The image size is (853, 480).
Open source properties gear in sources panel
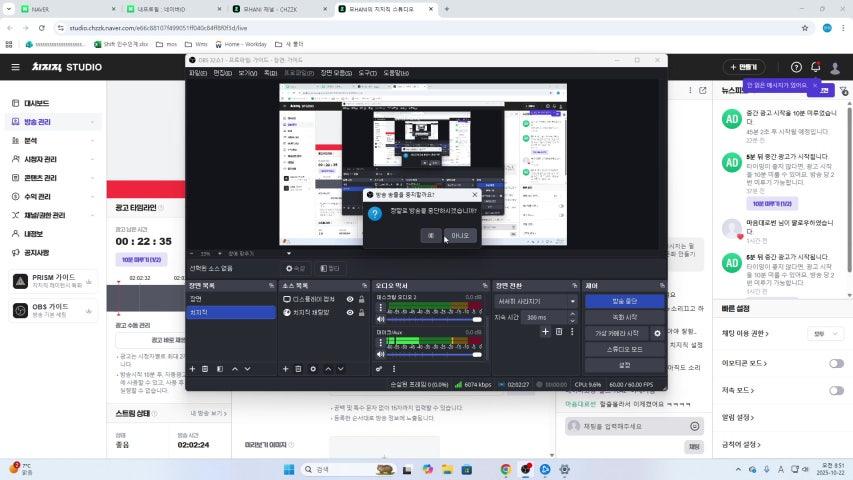click(313, 369)
